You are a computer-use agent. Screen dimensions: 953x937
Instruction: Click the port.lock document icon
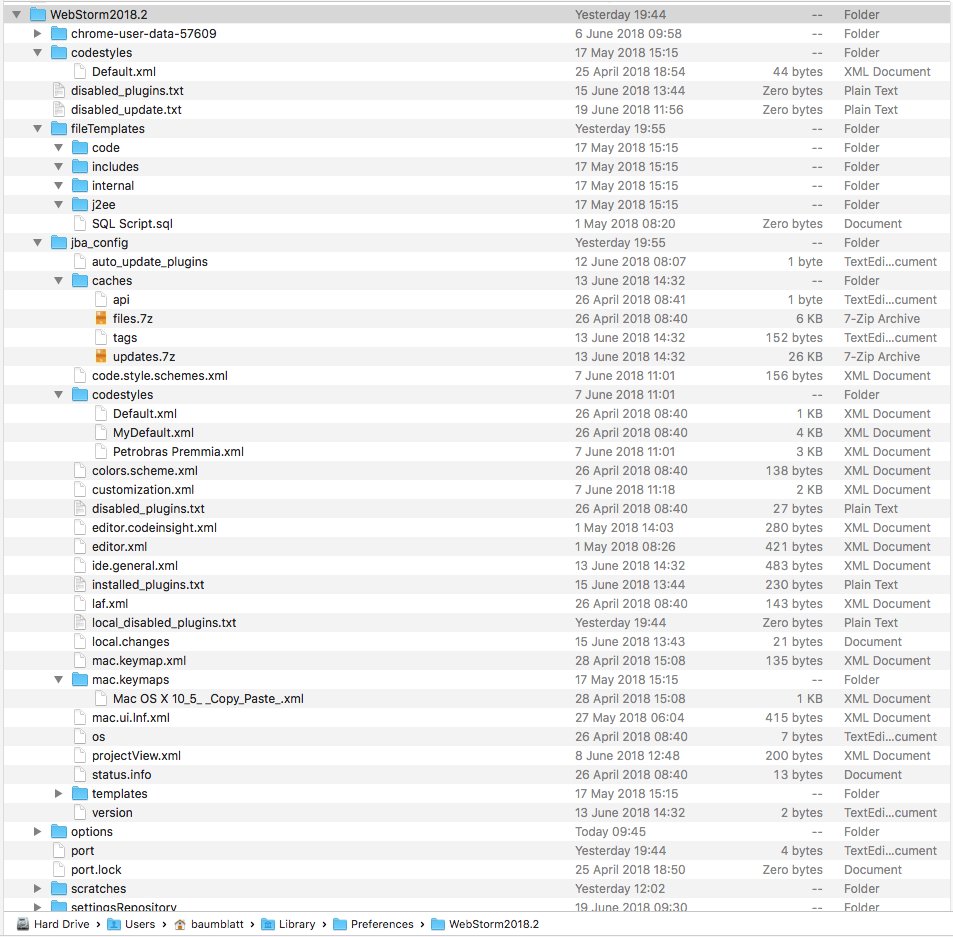tap(59, 870)
